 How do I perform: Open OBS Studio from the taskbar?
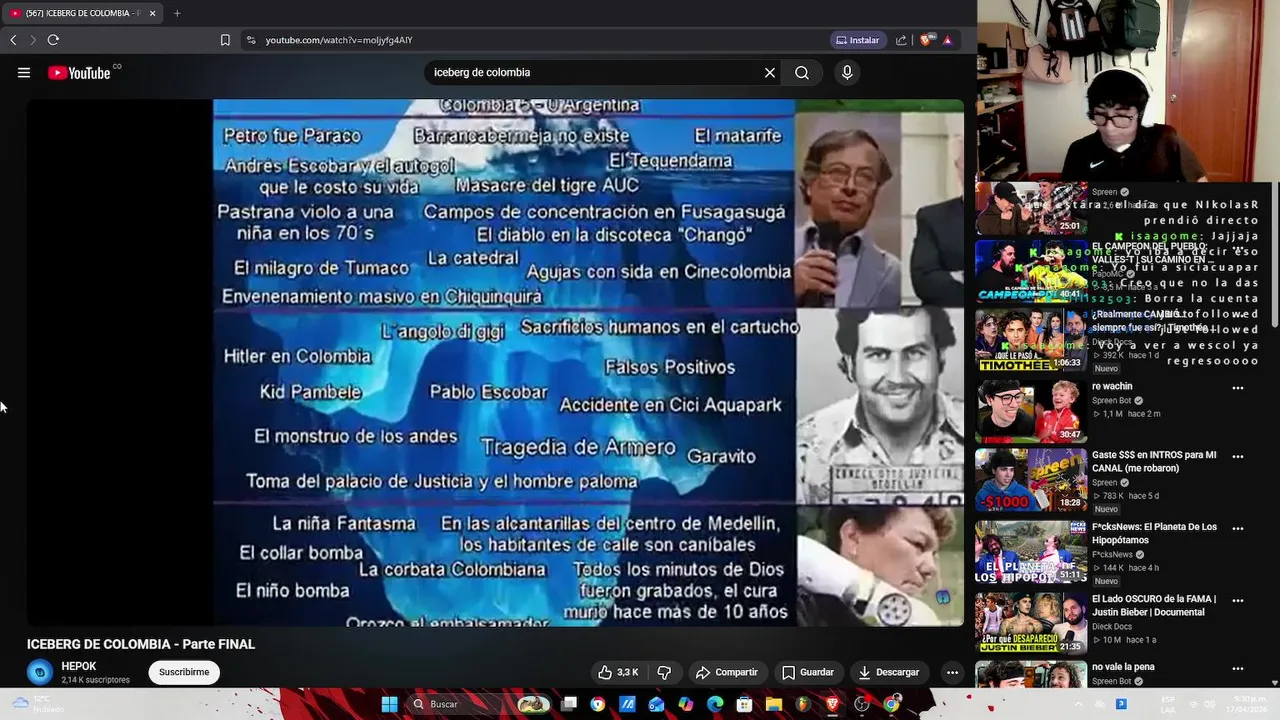coord(862,704)
